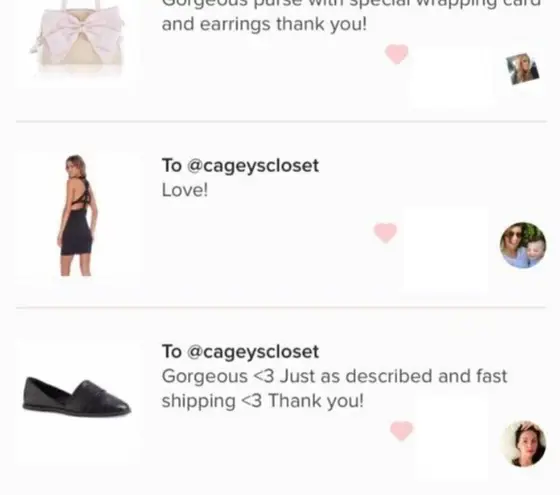560x495 pixels.
Task: Open the blonde reviewer's tilted square avatar
Action: 523,69
